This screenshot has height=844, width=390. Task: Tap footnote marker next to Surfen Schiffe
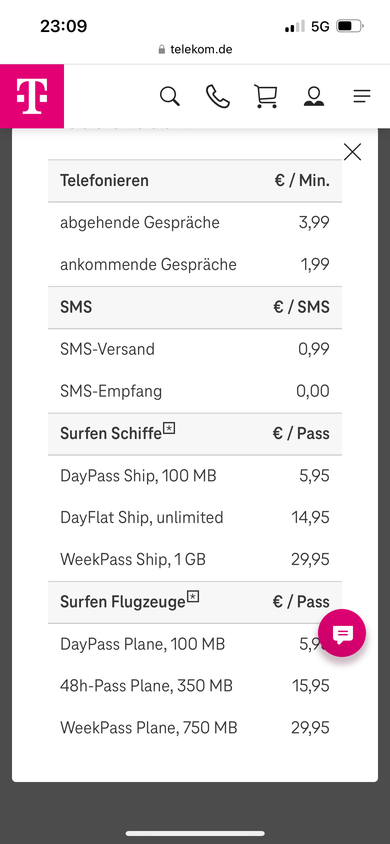tap(169, 428)
